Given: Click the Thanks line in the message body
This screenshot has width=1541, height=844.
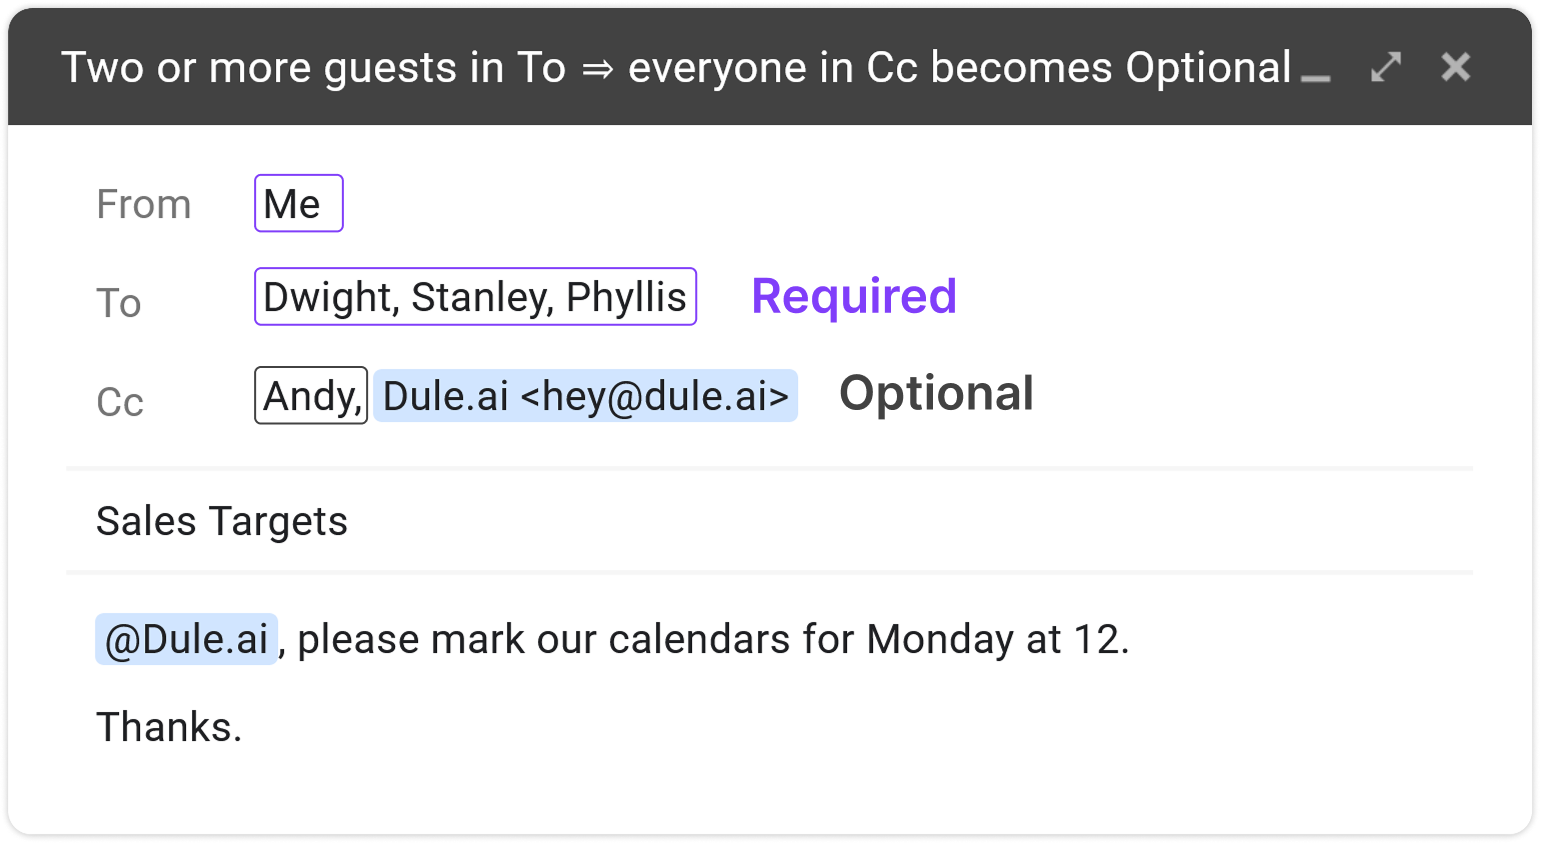Looking at the screenshot, I should click(x=169, y=726).
